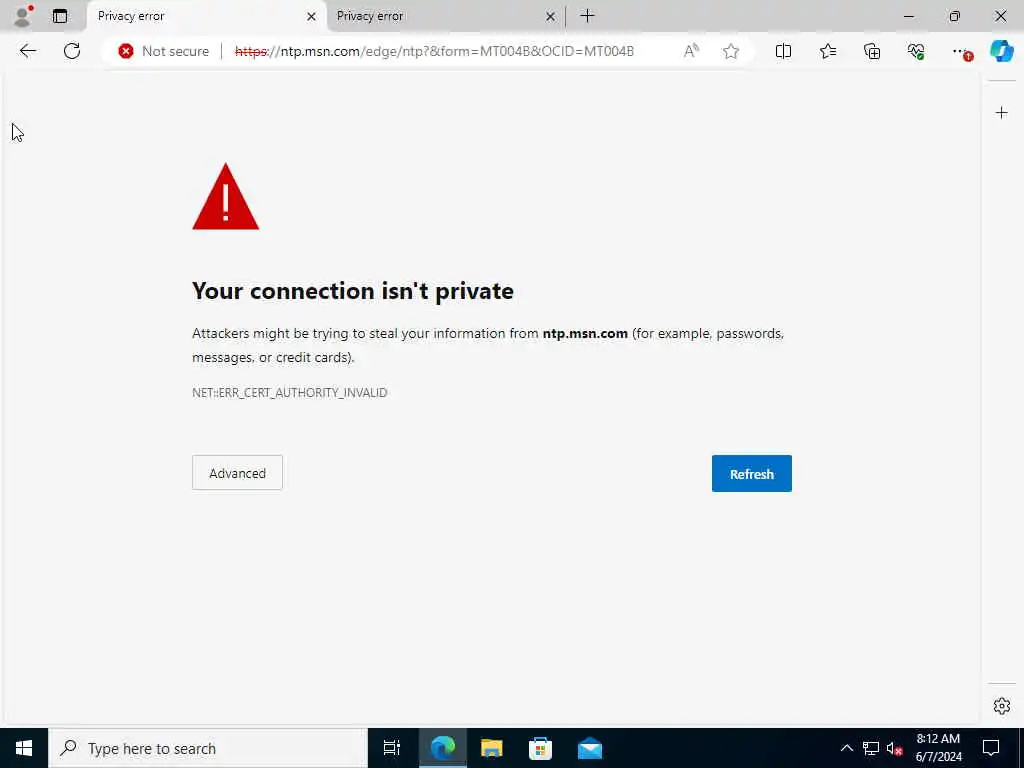Click the address bar URL field
The height and width of the screenshot is (768, 1024).
pyautogui.click(x=434, y=51)
